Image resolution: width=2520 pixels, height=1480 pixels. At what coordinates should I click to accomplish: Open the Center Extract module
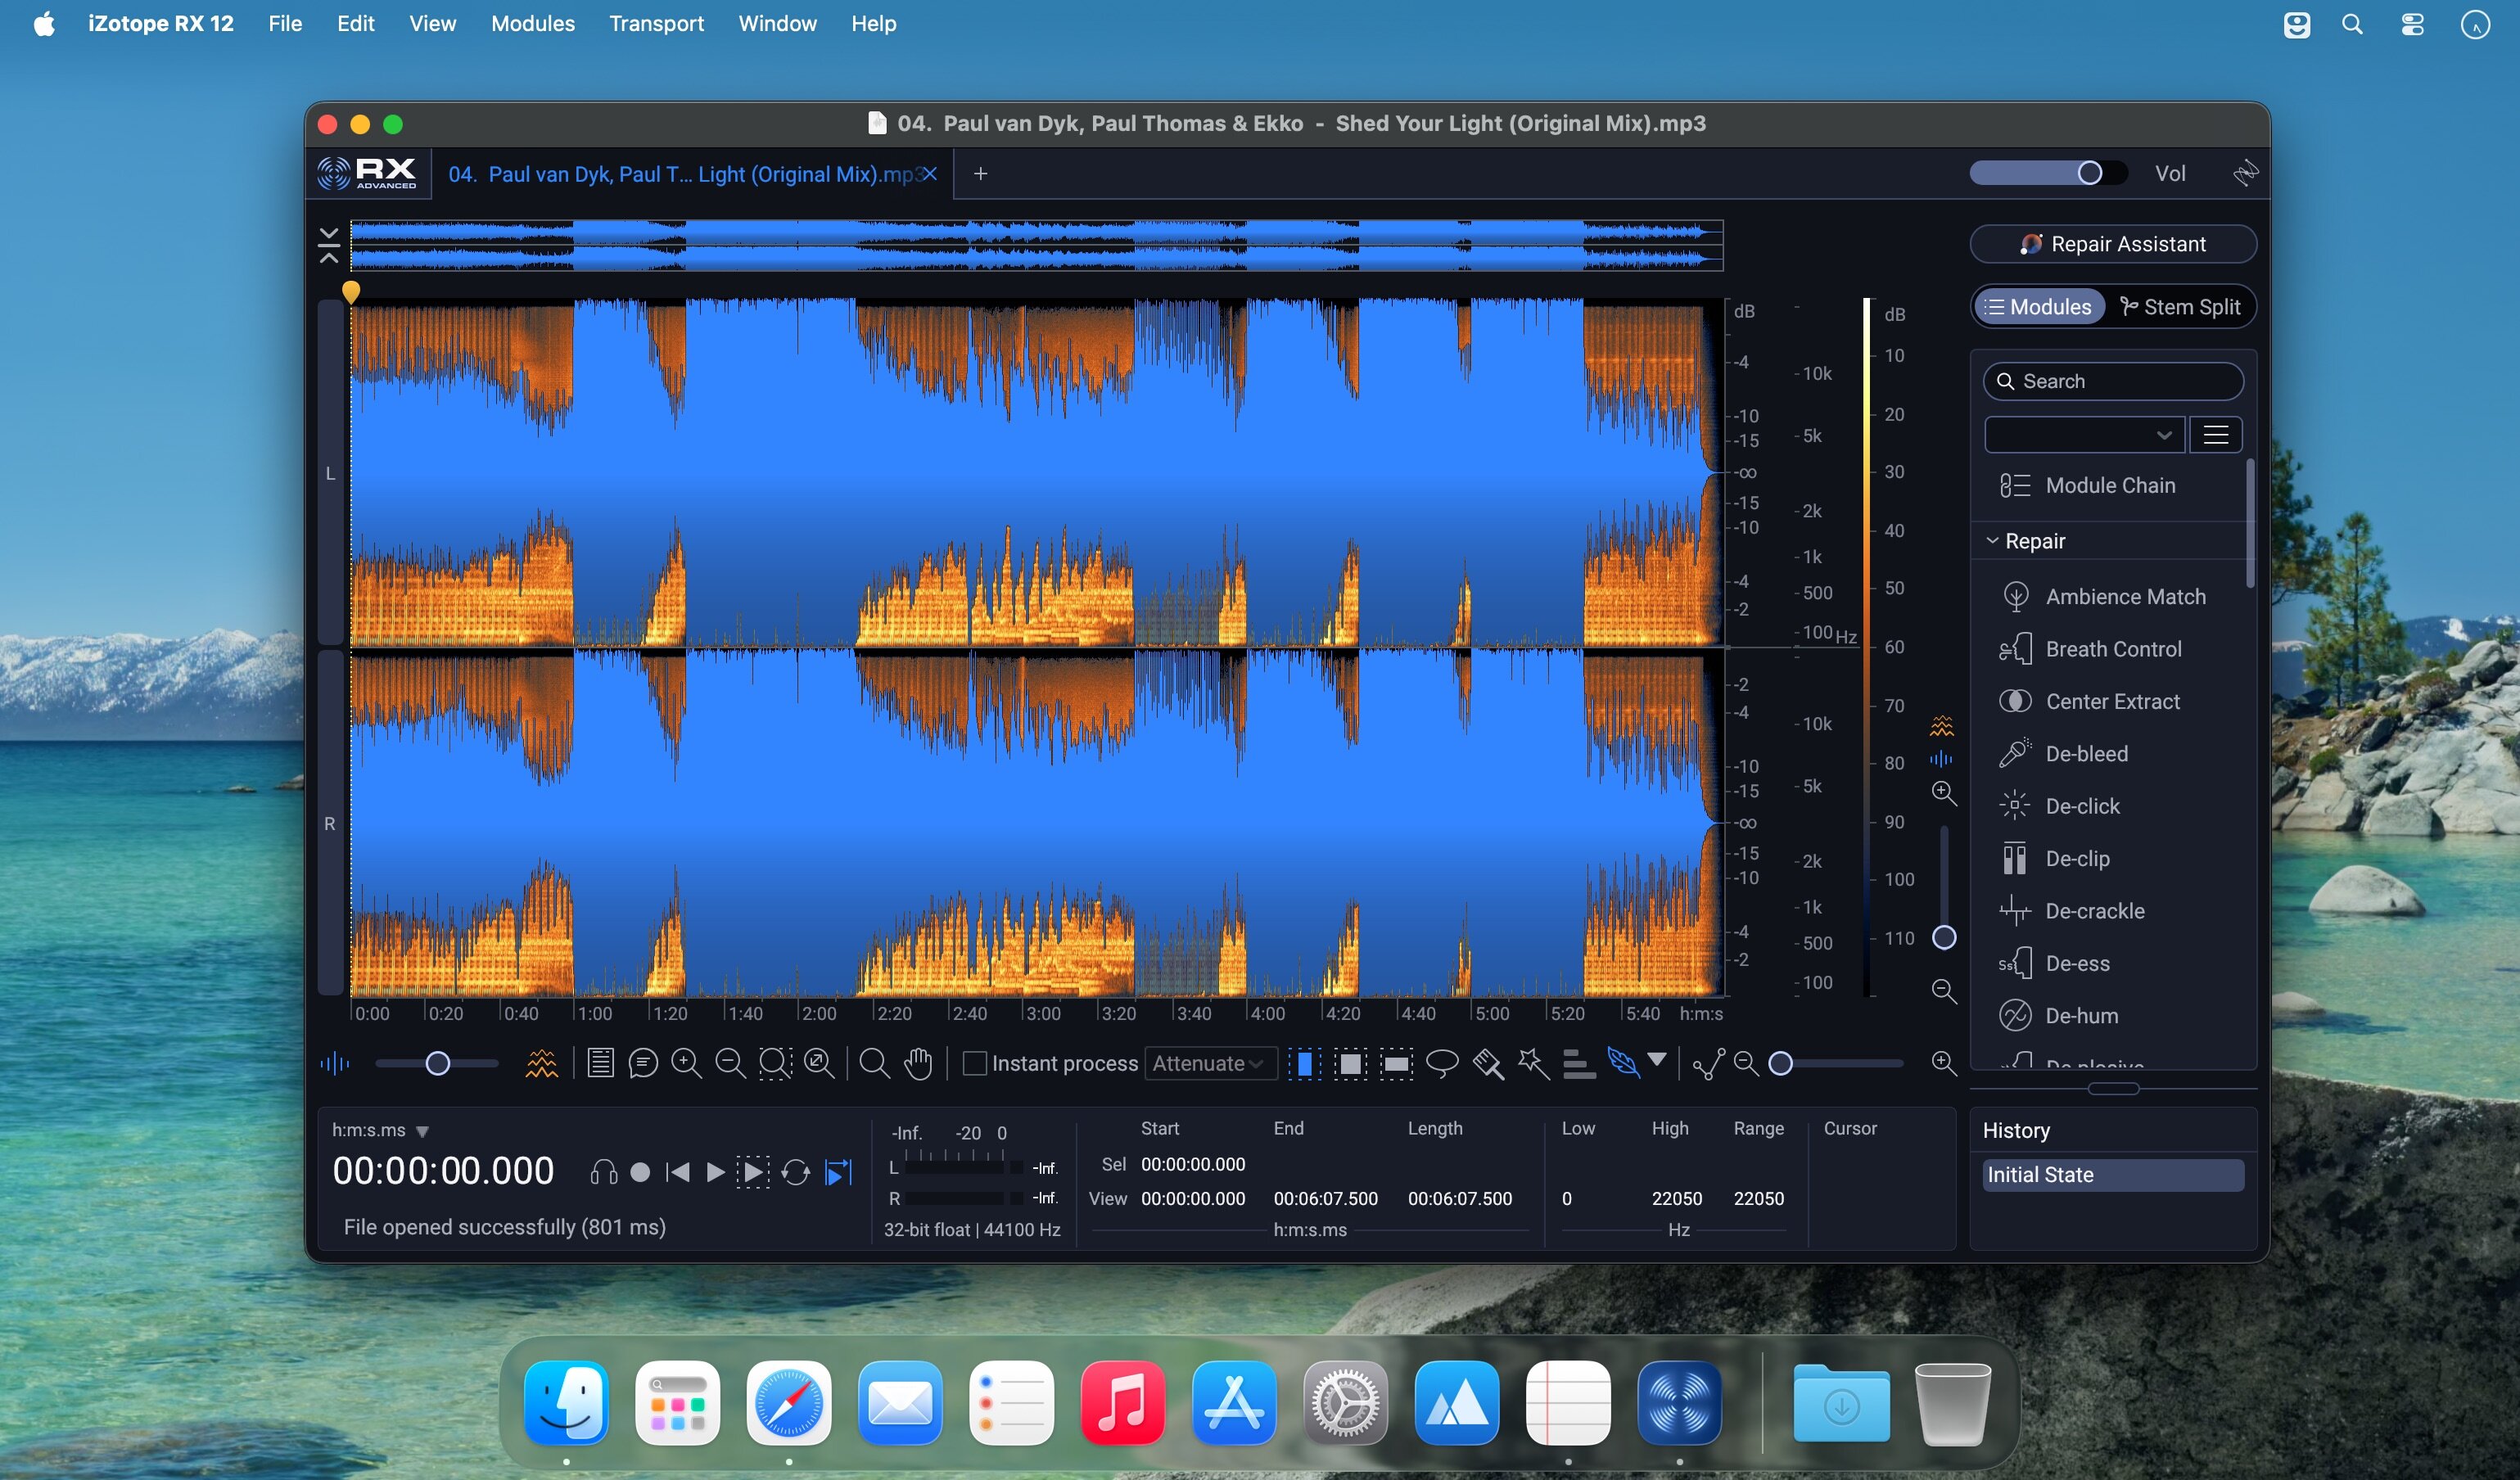pos(2112,701)
